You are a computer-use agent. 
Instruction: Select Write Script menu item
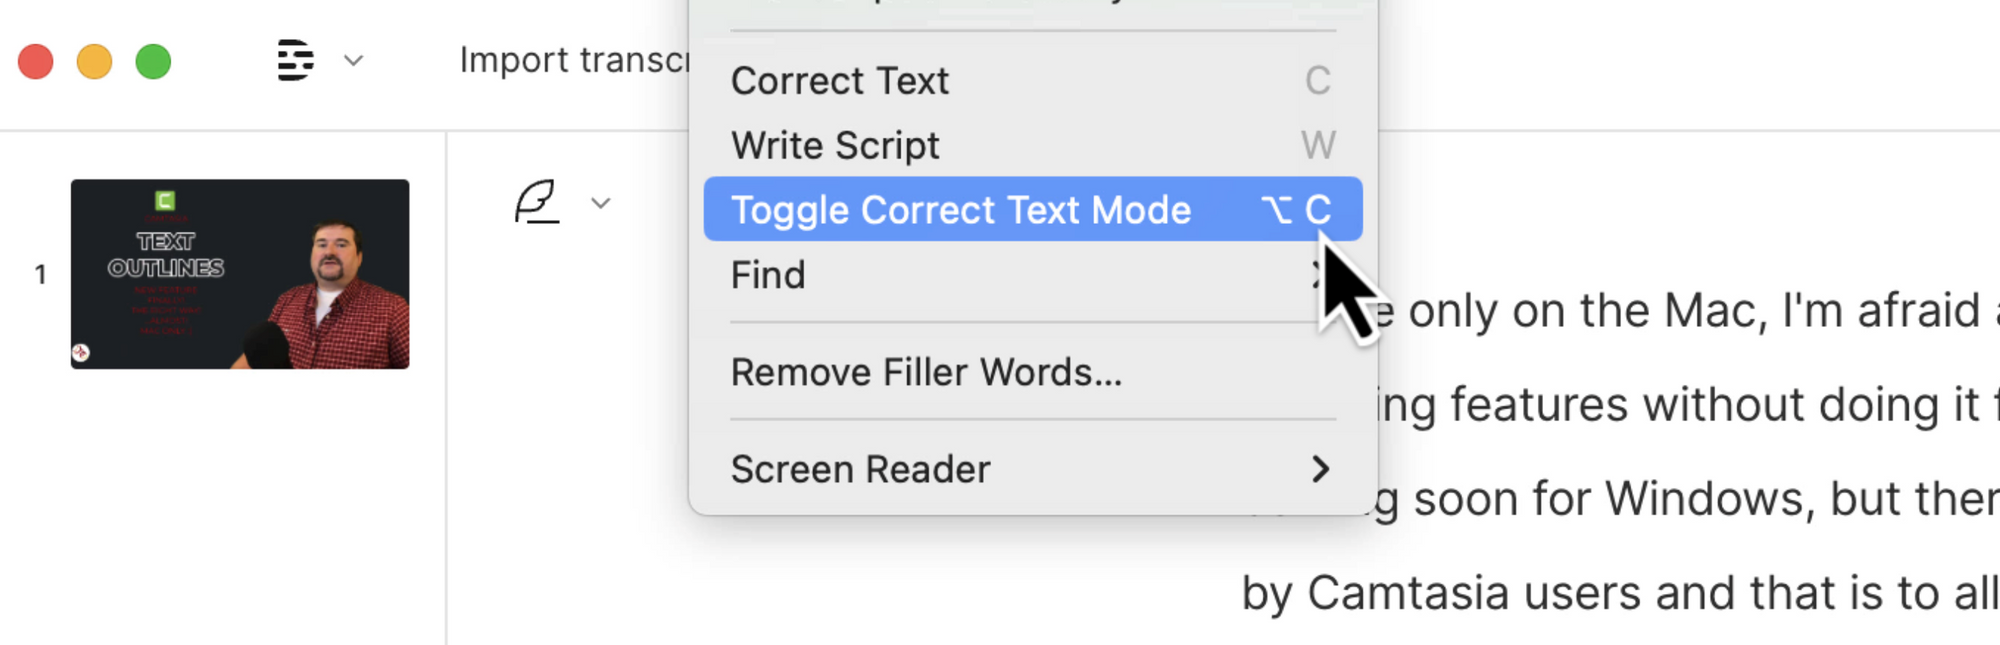tap(835, 146)
